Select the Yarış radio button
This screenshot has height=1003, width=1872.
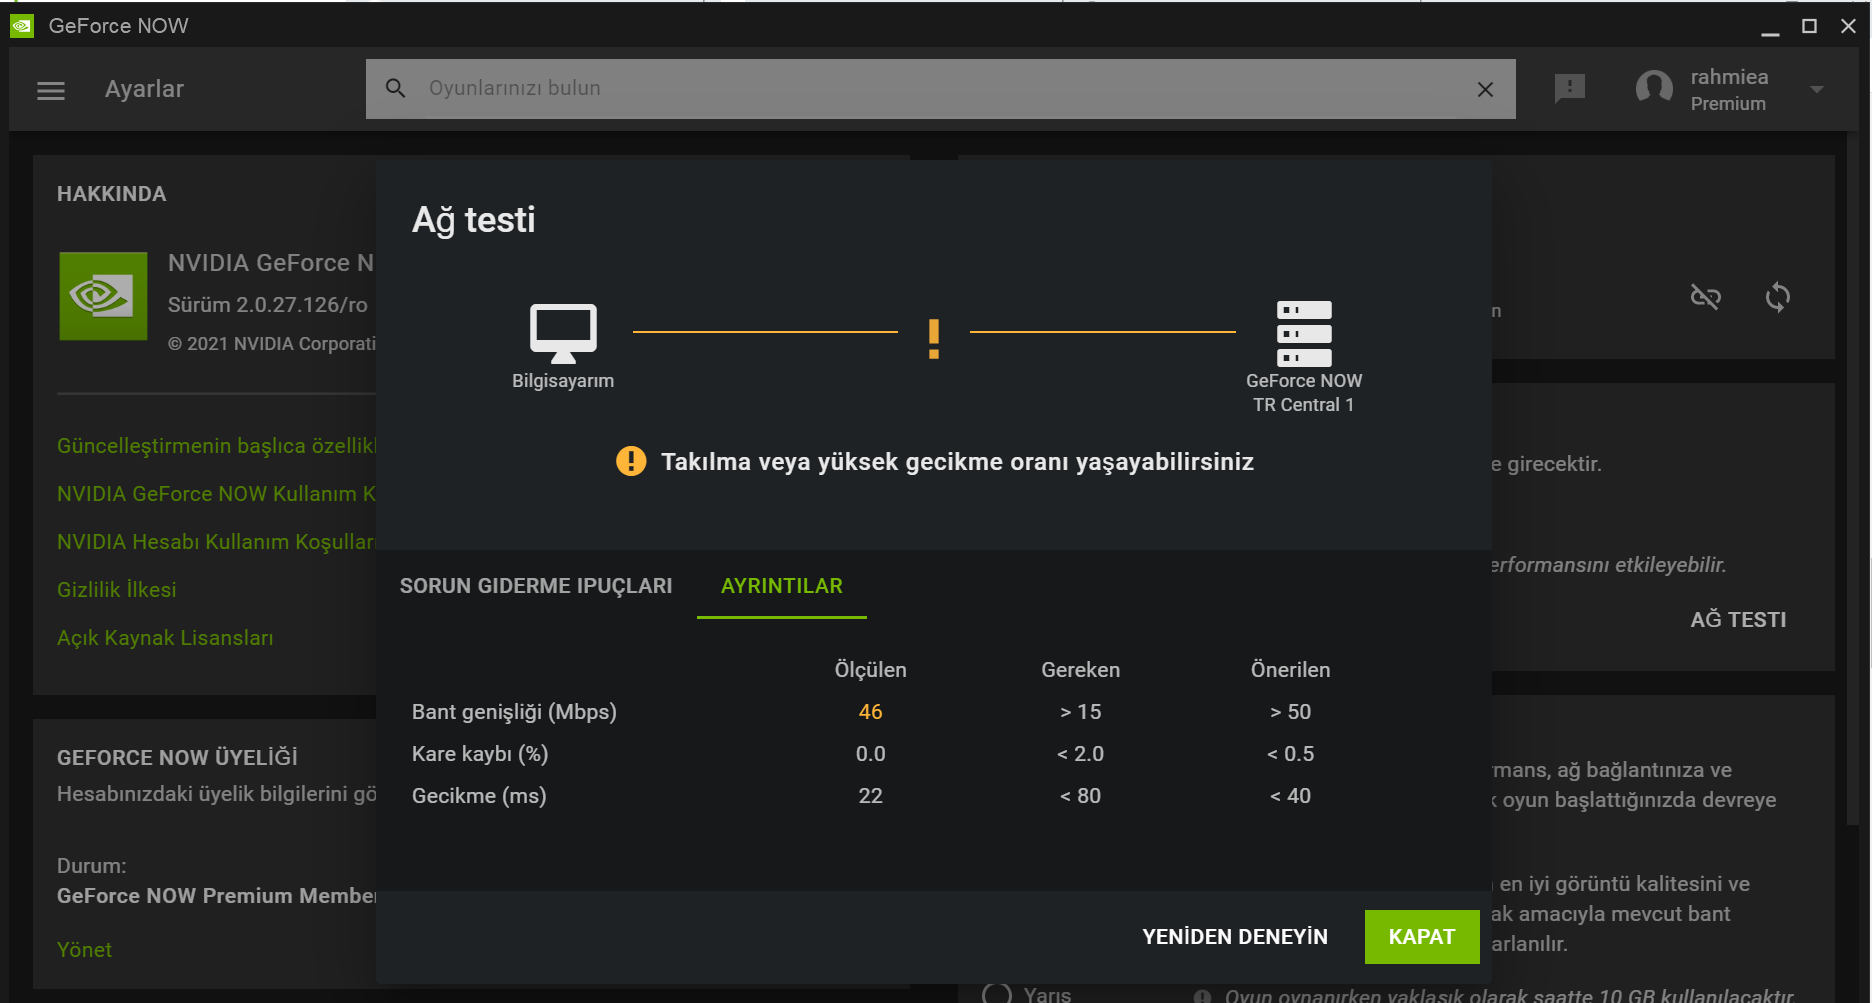[997, 994]
